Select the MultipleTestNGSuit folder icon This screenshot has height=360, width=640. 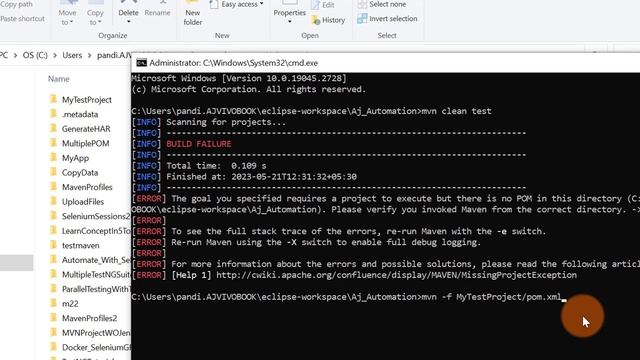53,274
